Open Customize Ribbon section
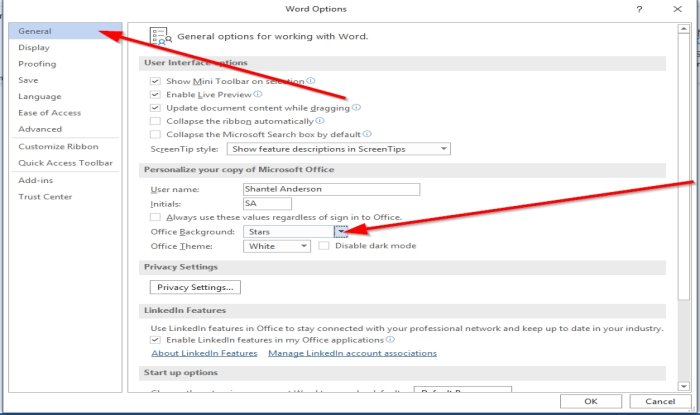Screen dimensions: 700x415 pyautogui.click(x=58, y=146)
